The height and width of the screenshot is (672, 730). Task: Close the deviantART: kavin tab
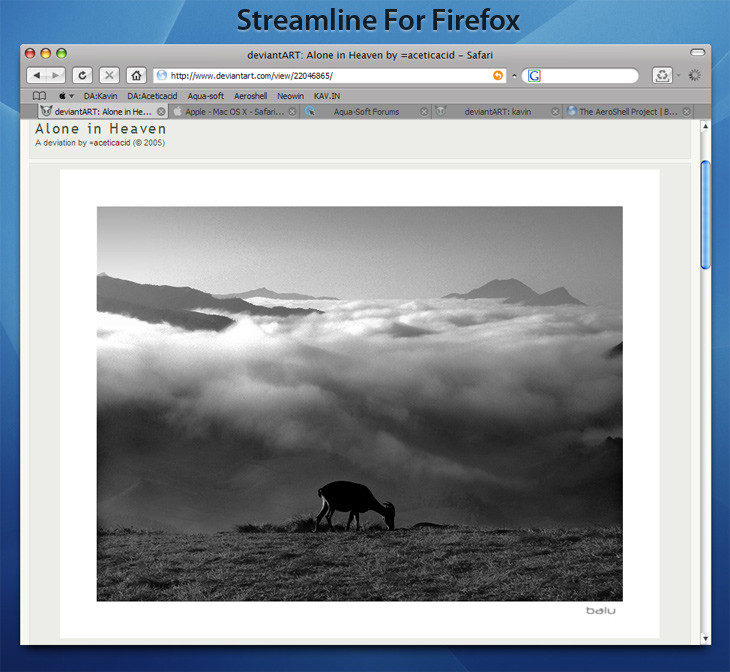(x=555, y=112)
